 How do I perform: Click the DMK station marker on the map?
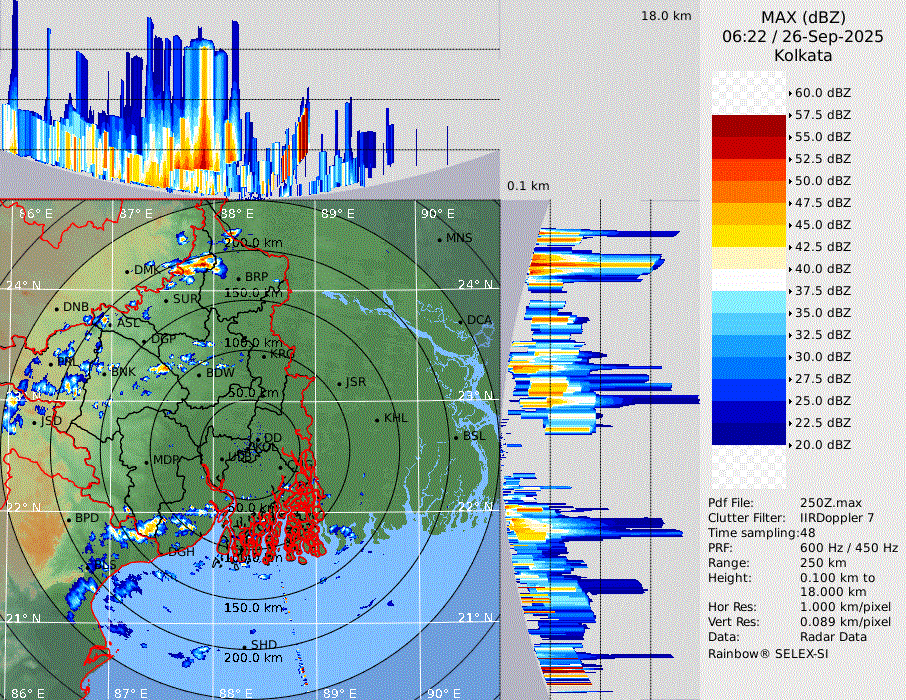point(127,271)
